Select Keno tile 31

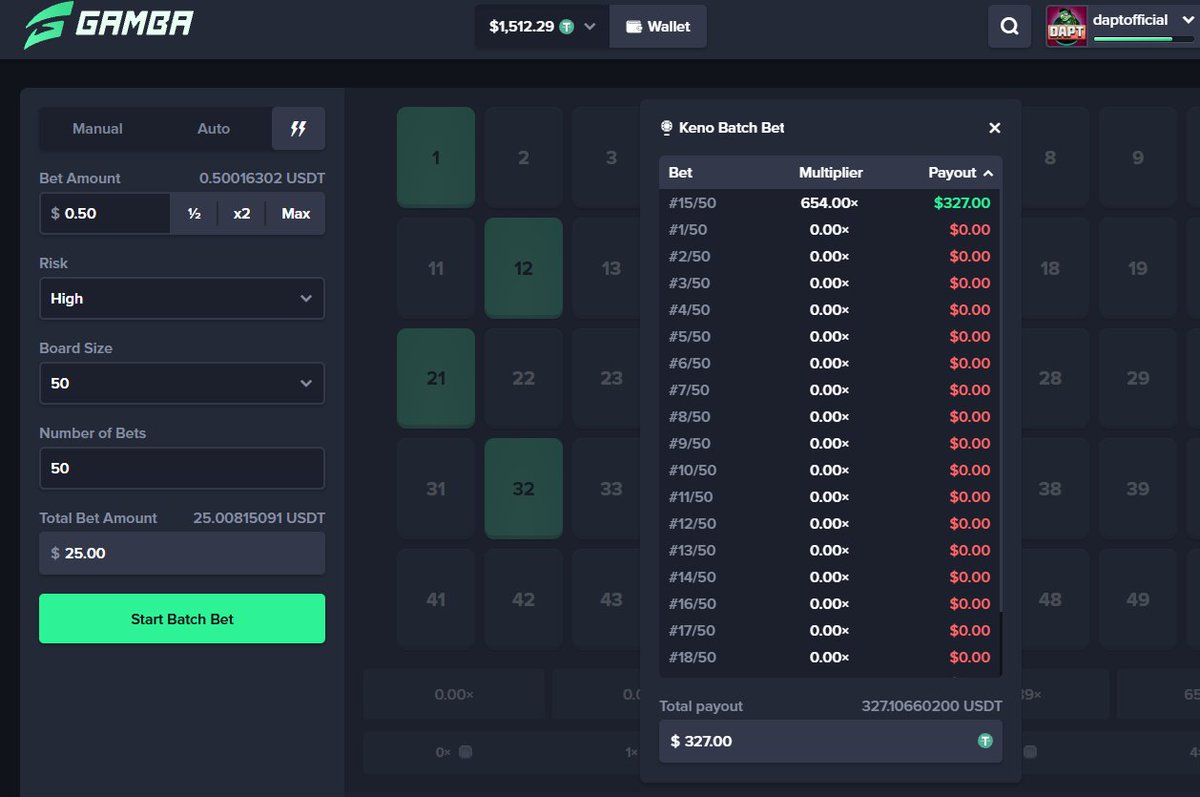[x=436, y=488]
